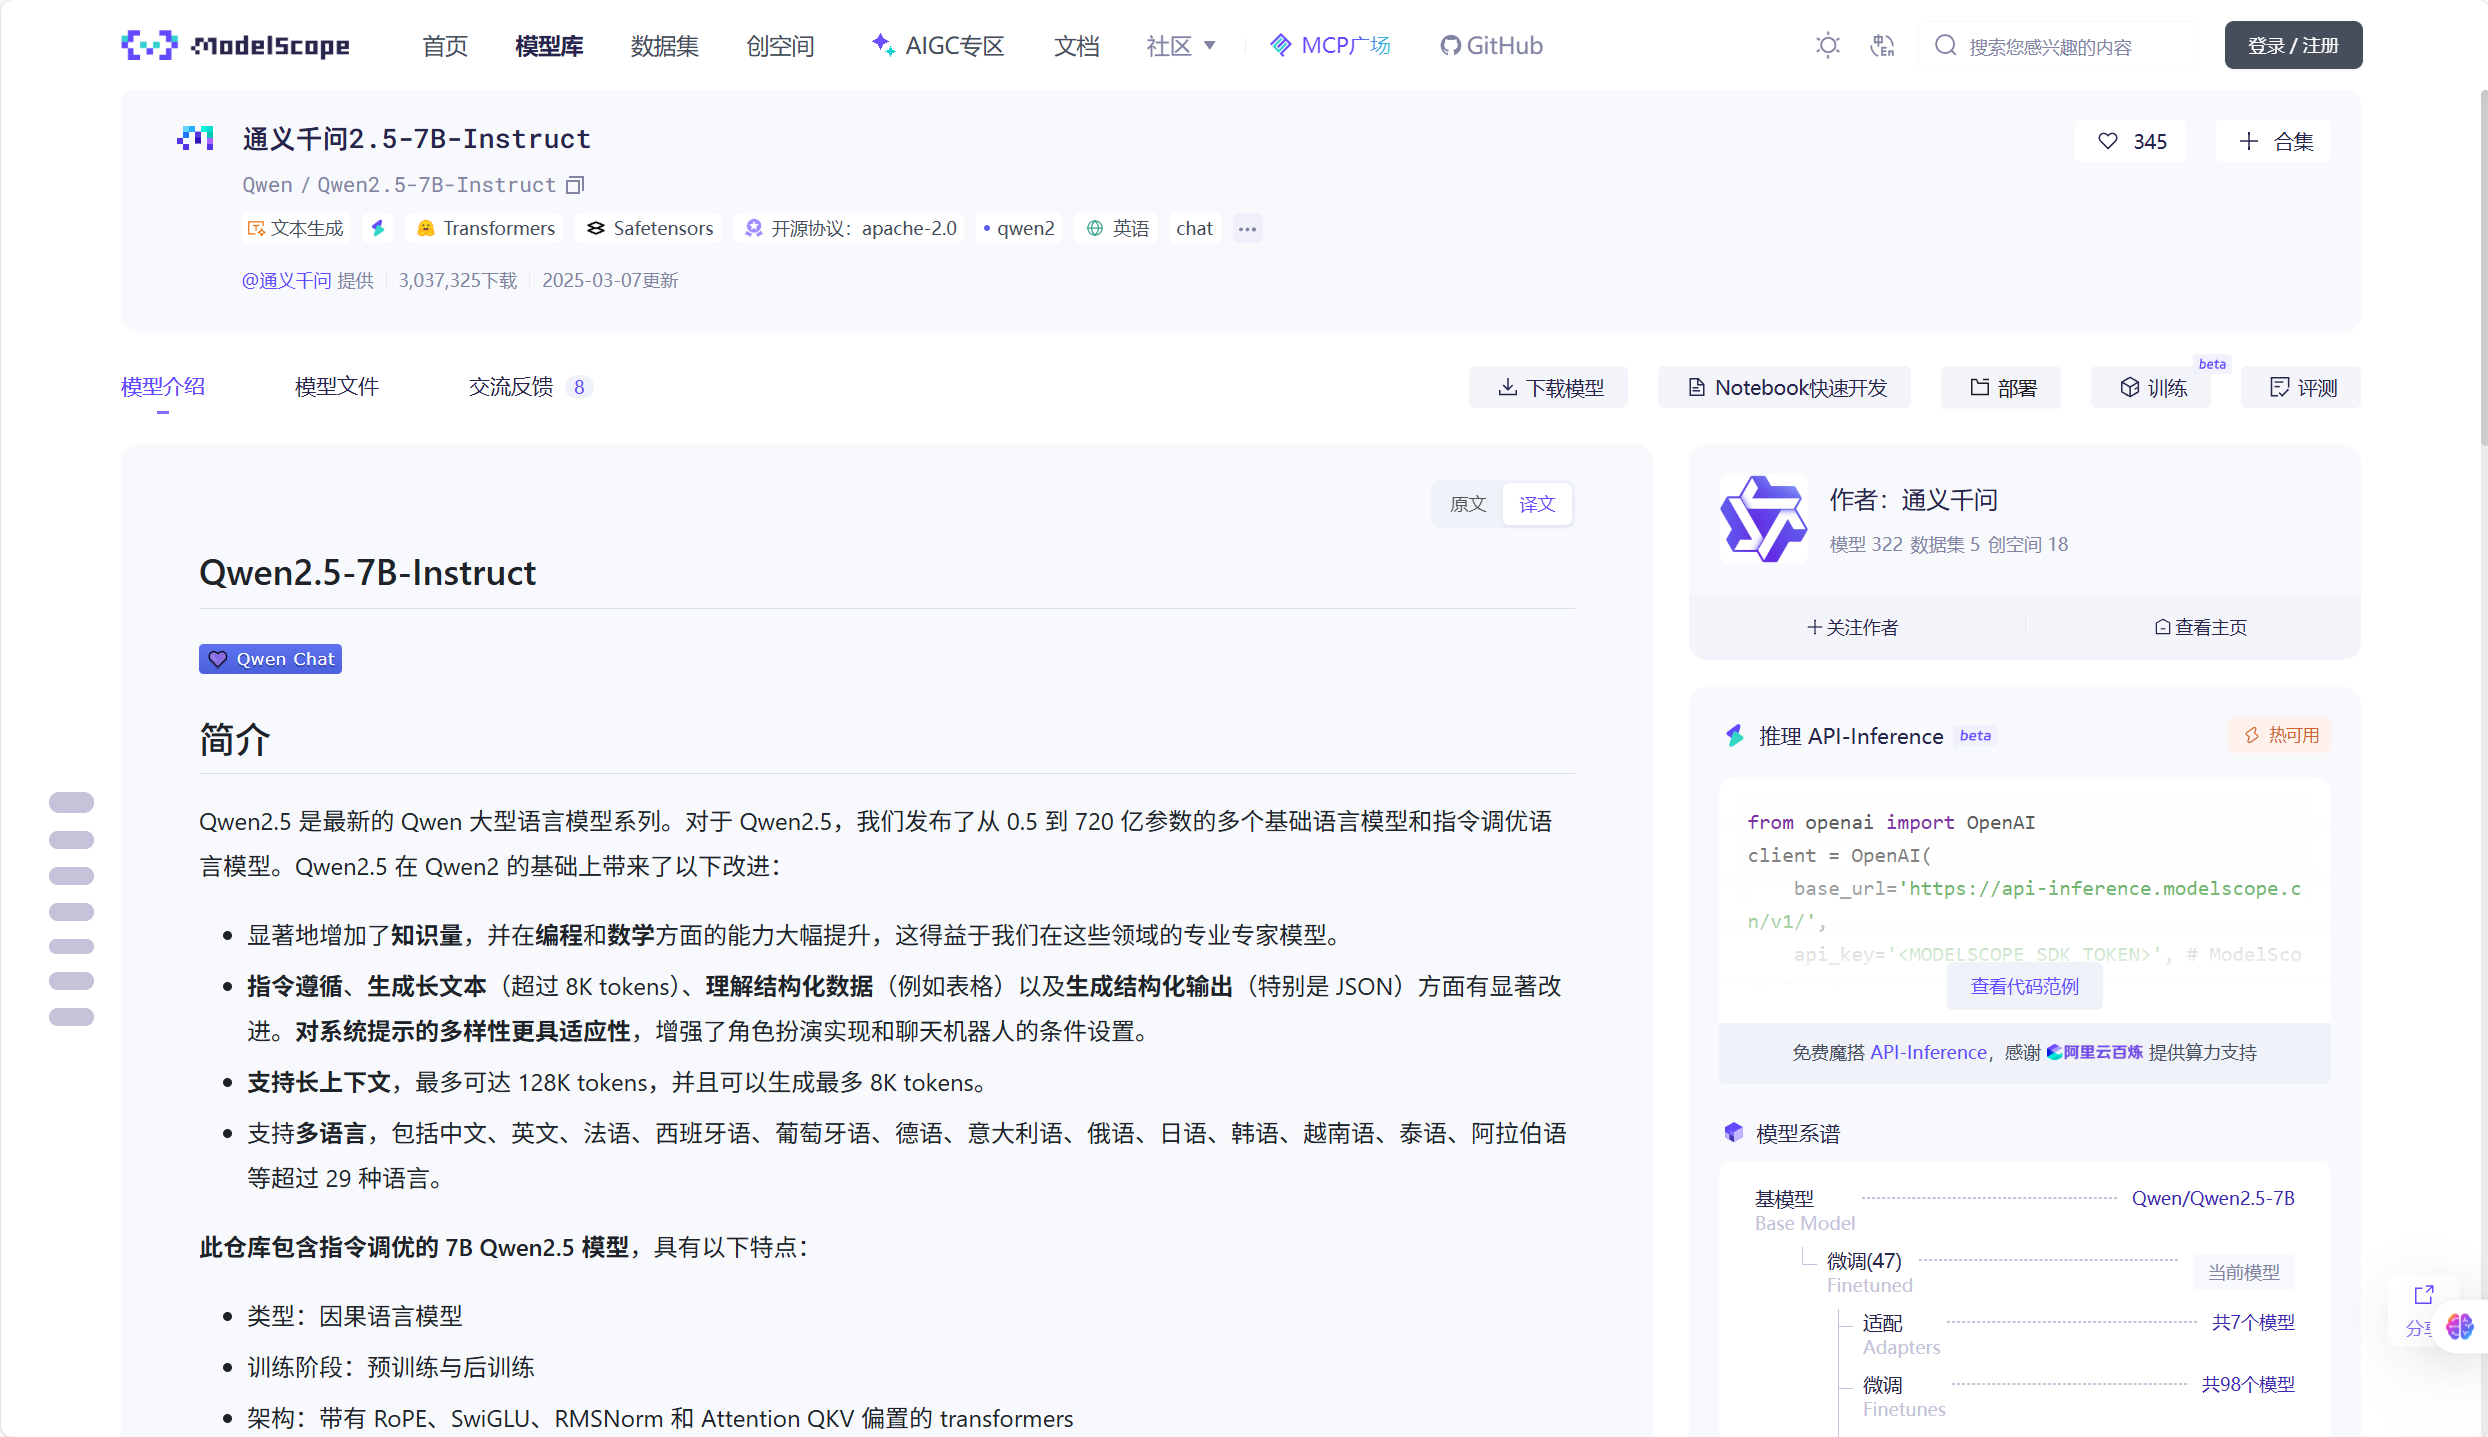Viewport: 2488px width, 1437px height.
Task: Click the 热可用 status tag
Action: point(2279,735)
